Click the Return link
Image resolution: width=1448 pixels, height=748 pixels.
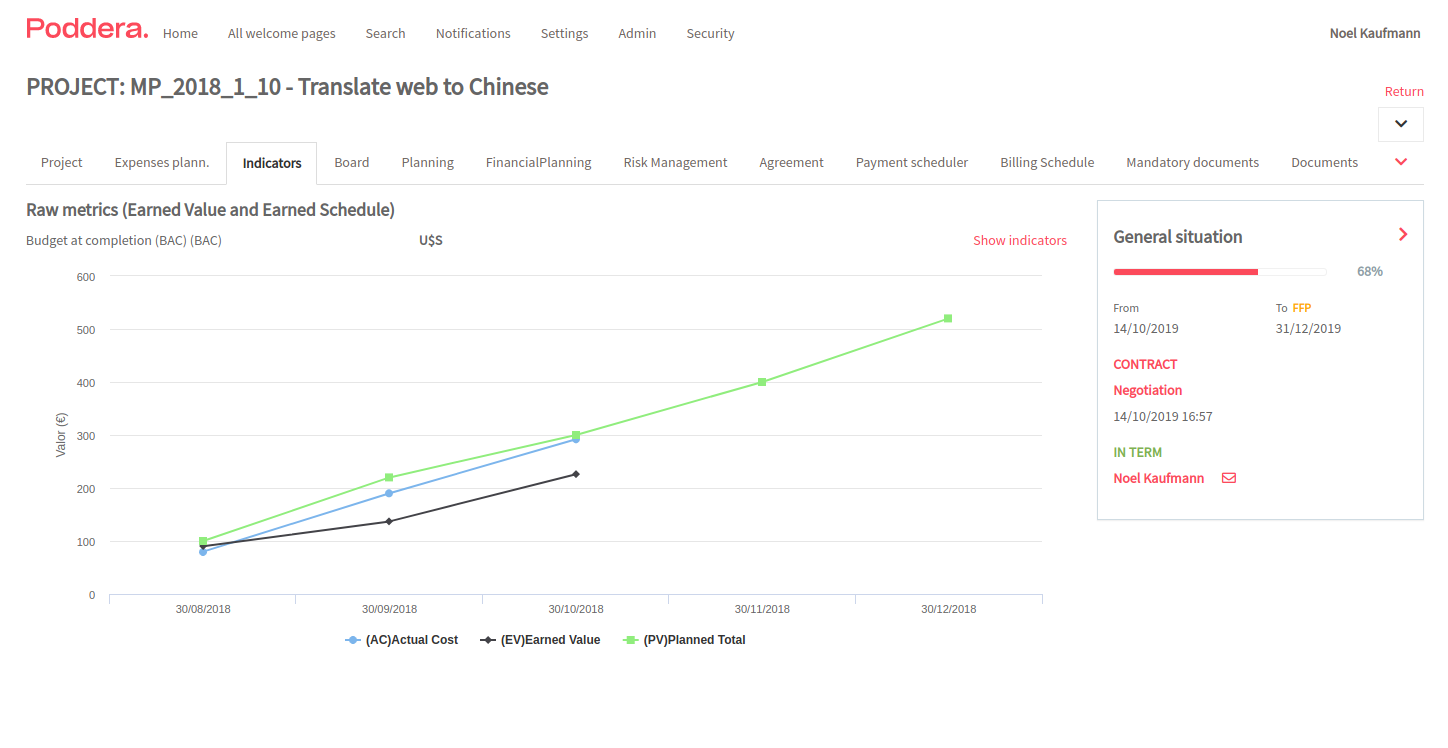[x=1403, y=91]
